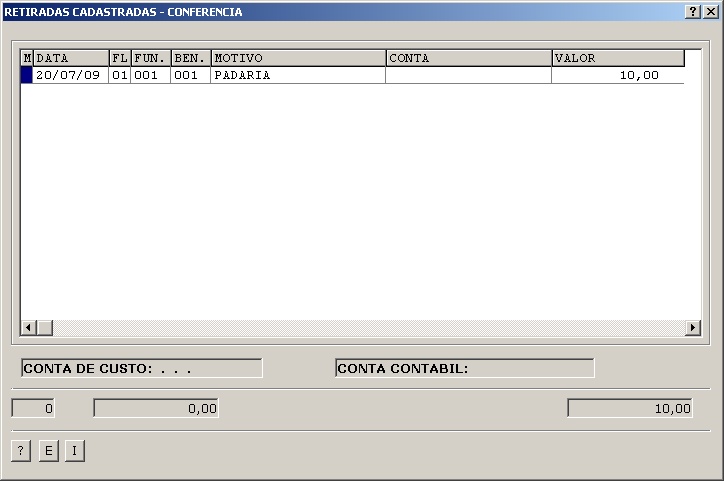Click the '?' help button at bottom left
Screen dimensions: 724x481
[x=21, y=451]
